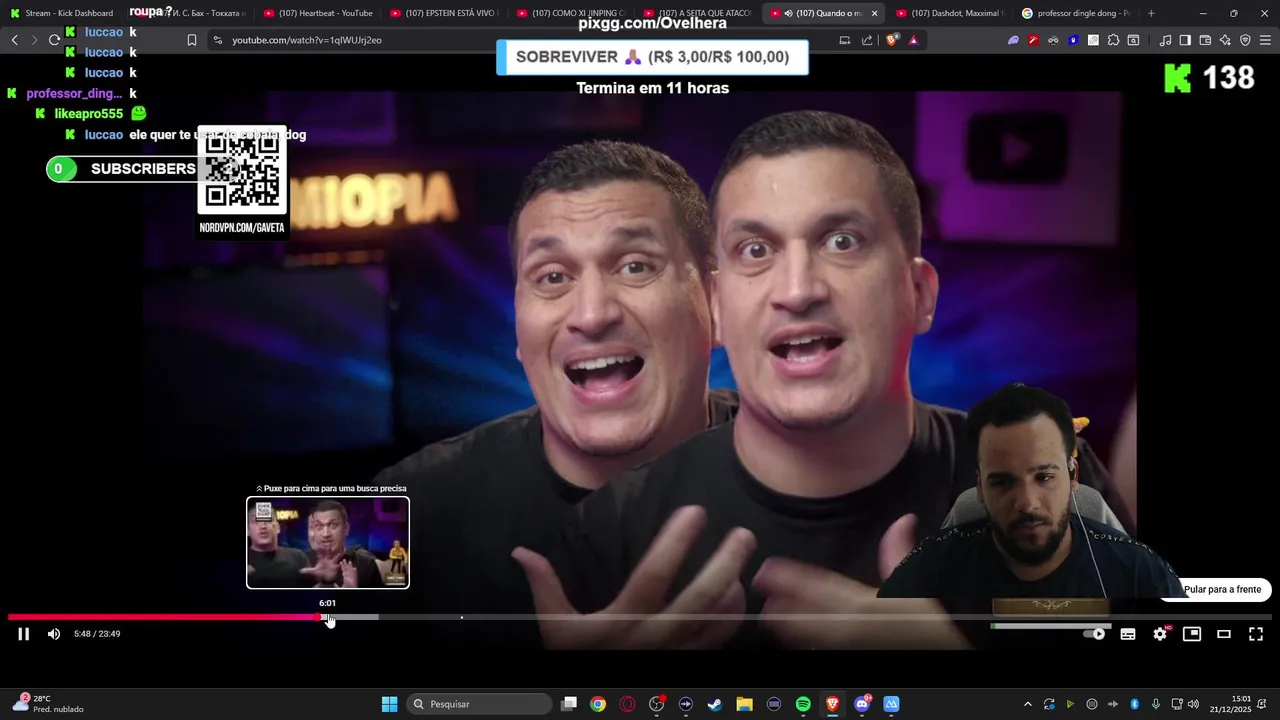The image size is (1280, 720).
Task: Launch Google Chrome from taskbar
Action: pyautogui.click(x=598, y=704)
